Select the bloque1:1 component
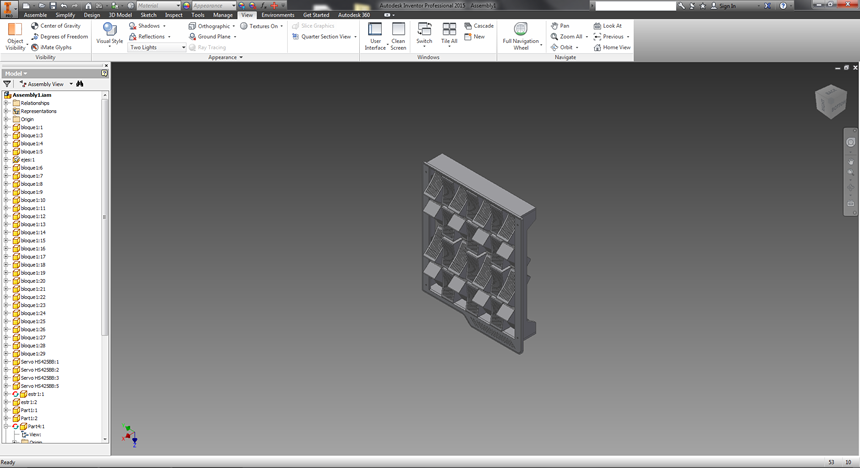 click(x=27, y=127)
